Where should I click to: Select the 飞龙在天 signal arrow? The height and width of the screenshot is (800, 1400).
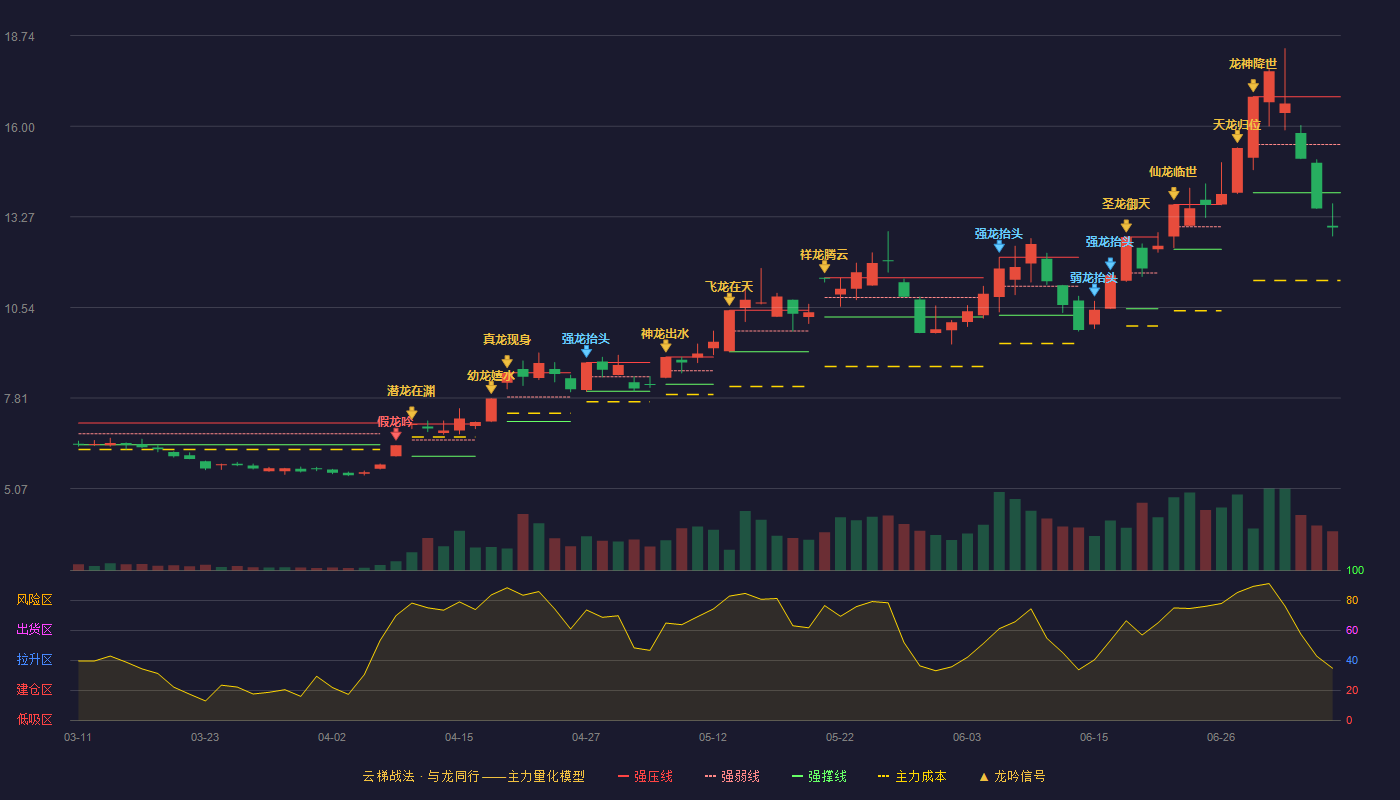pyautogui.click(x=729, y=299)
